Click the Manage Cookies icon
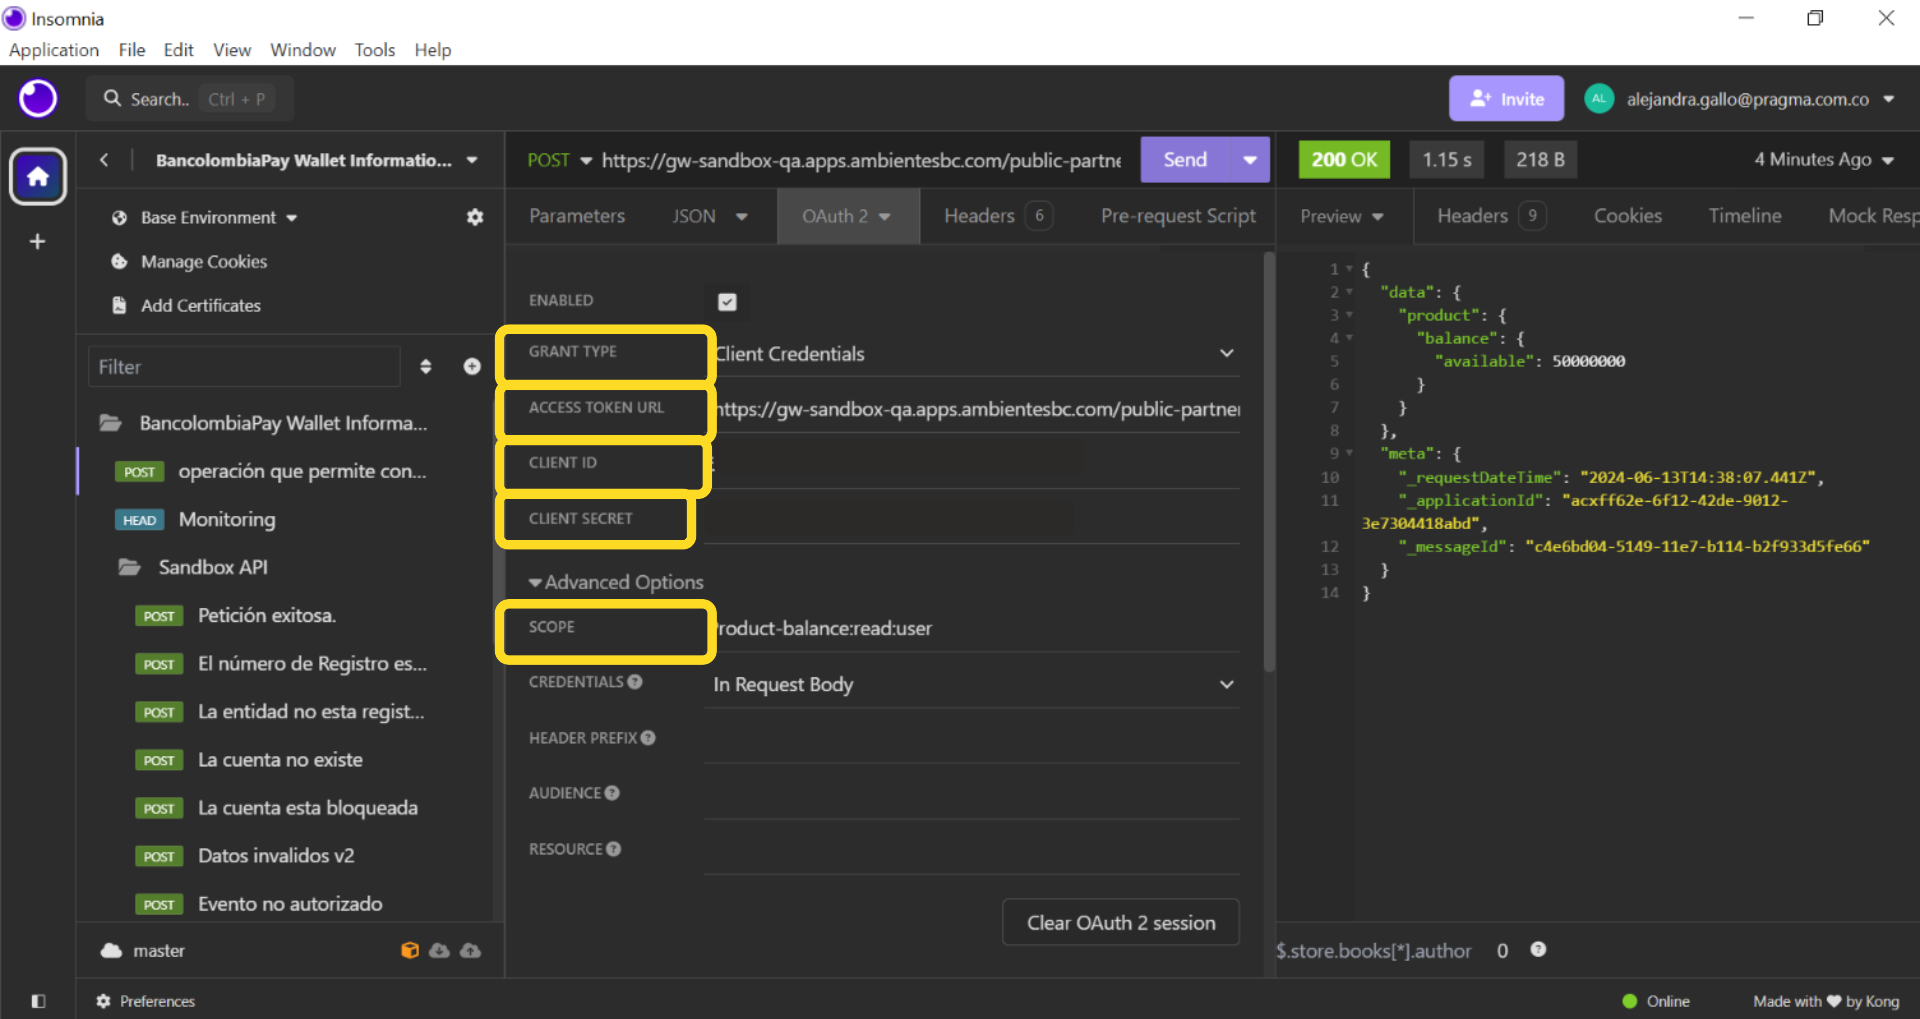The image size is (1920, 1019). click(120, 262)
